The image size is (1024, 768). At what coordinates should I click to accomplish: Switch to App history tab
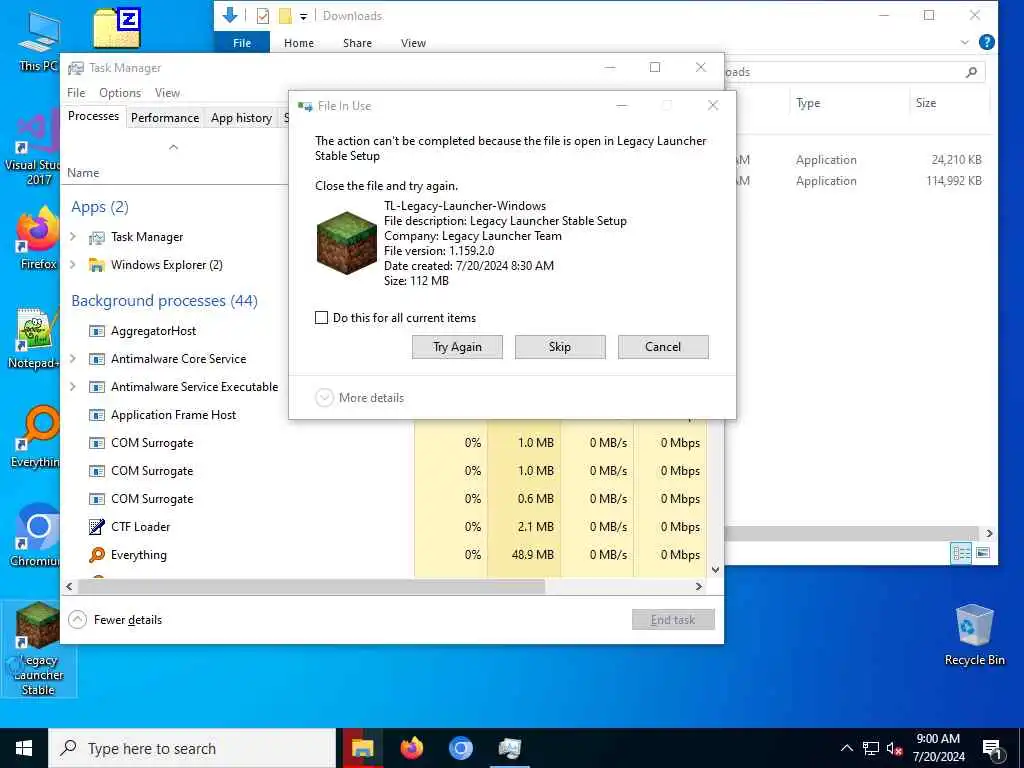(x=241, y=118)
